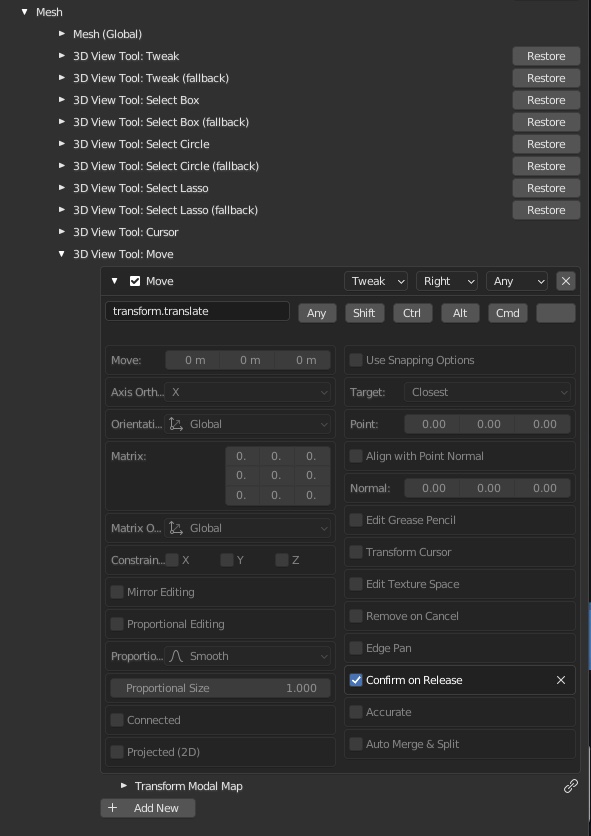
Task: Toggle the Ctrl modifier button
Action: tap(412, 313)
